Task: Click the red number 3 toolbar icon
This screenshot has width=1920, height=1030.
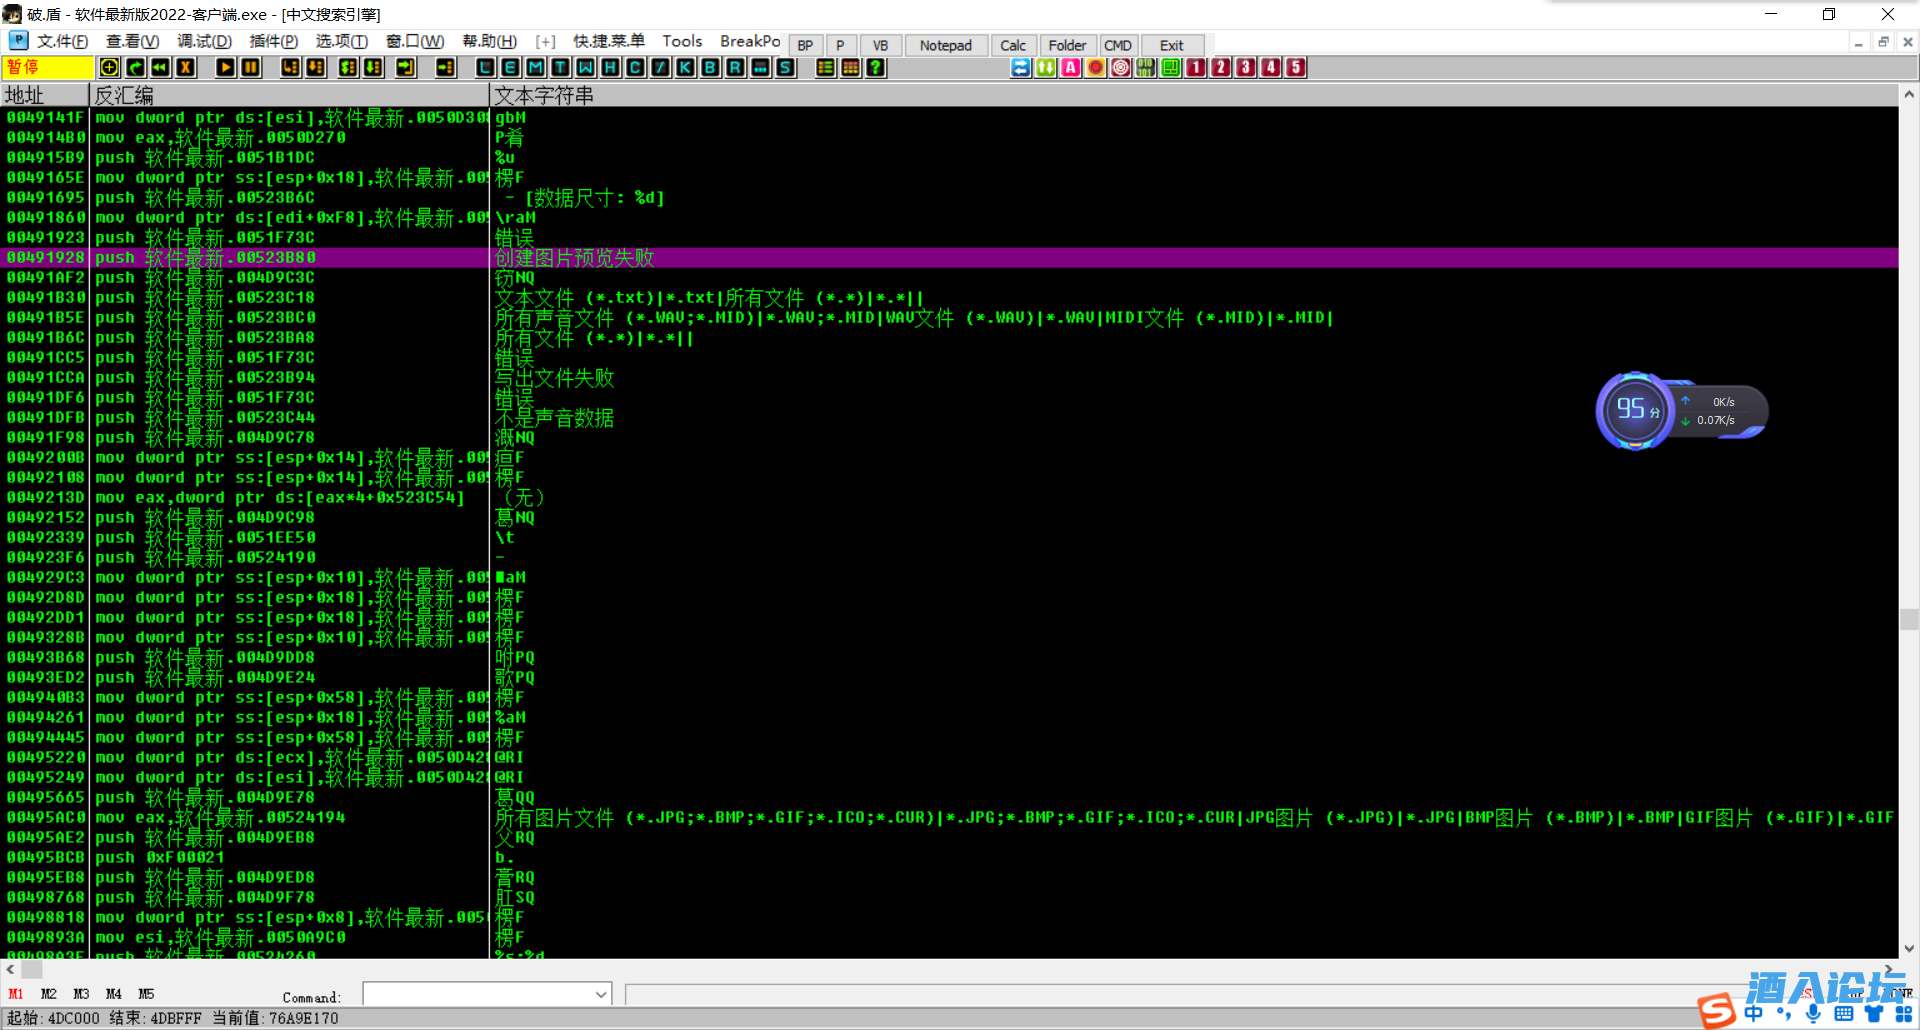Action: [1245, 67]
